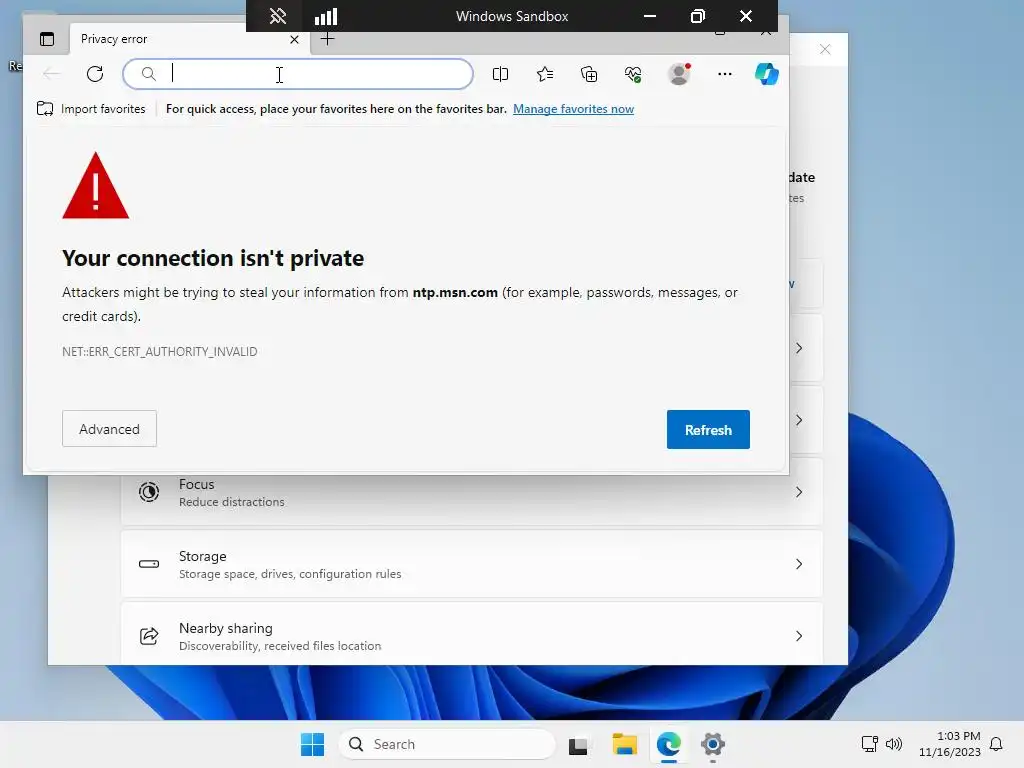Click the Microsoft Edge taskbar icon

(x=669, y=744)
